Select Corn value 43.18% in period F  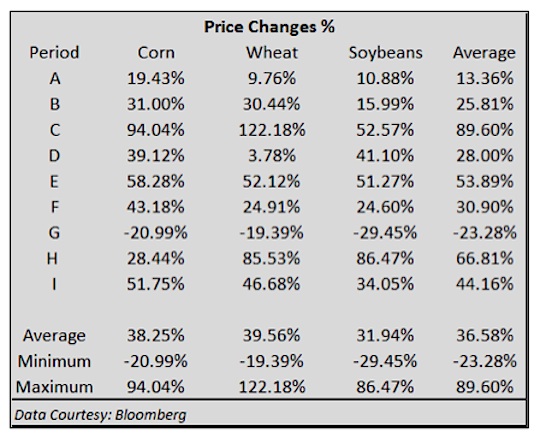click(x=156, y=207)
